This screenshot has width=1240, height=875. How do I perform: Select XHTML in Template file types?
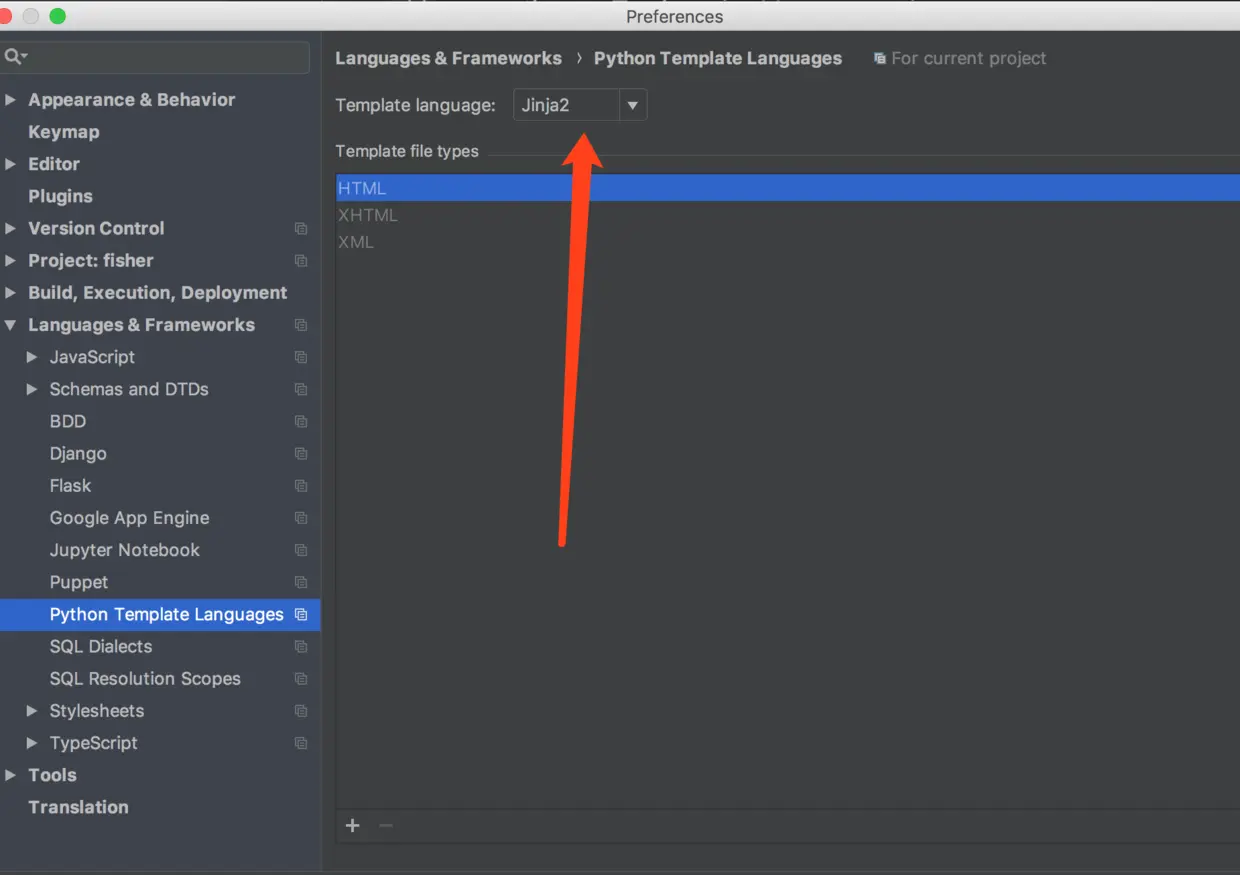[x=788, y=215]
